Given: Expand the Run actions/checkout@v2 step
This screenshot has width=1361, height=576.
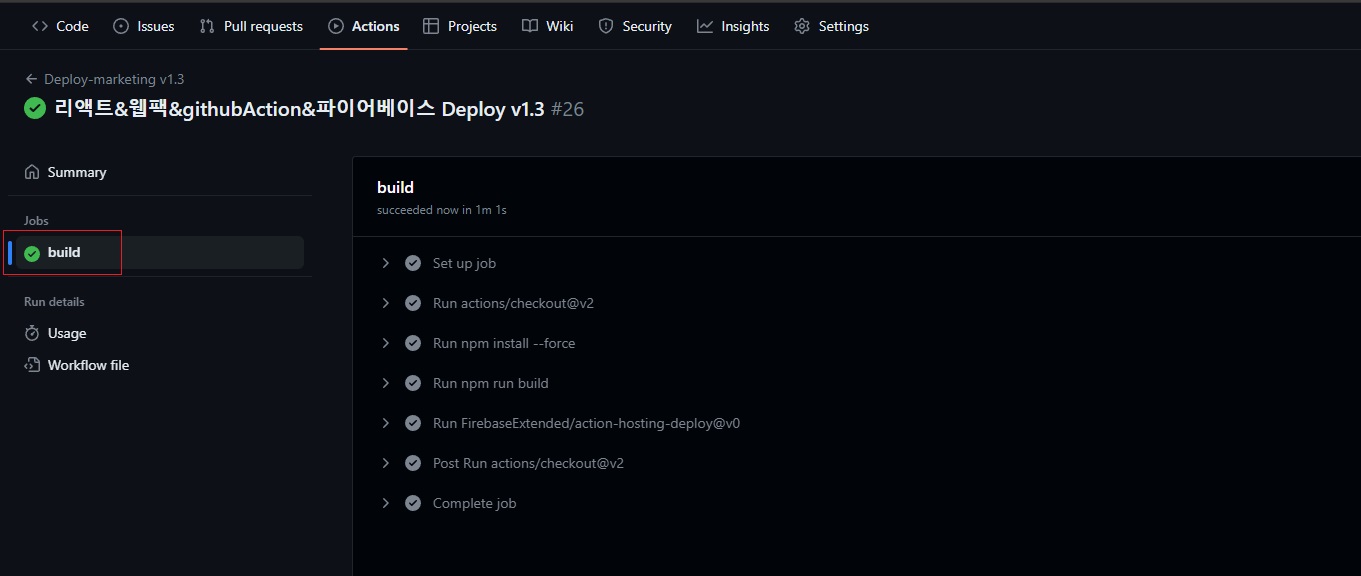Looking at the screenshot, I should (385, 303).
